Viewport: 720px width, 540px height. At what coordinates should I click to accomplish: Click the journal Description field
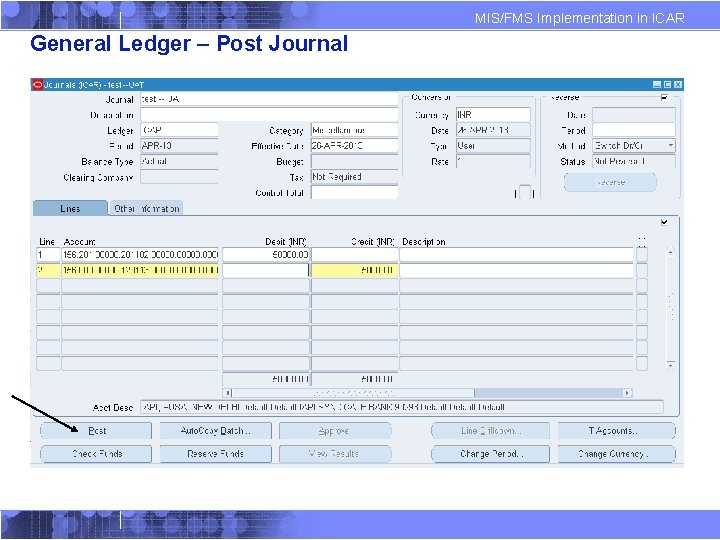click(x=269, y=114)
